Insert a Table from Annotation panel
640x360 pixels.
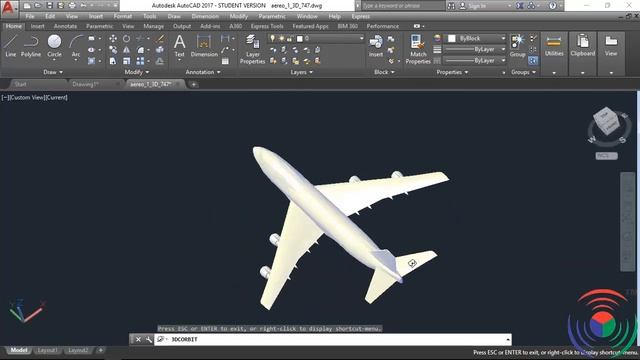pyautogui.click(x=225, y=61)
